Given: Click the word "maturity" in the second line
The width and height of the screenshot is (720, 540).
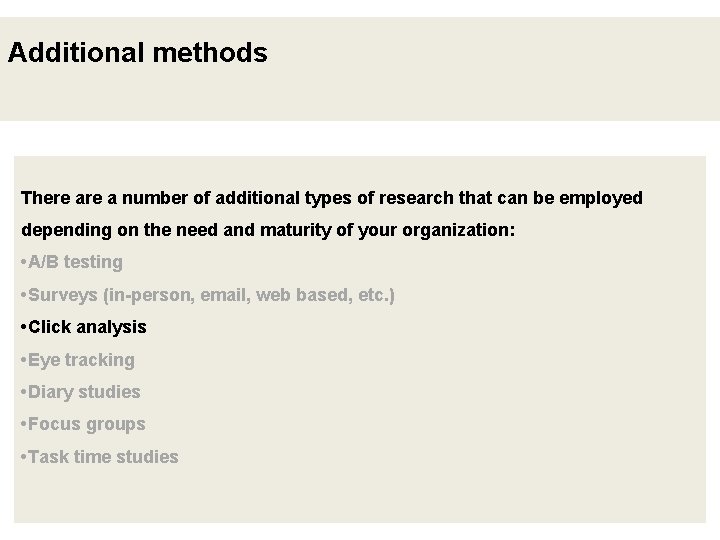Looking at the screenshot, I should 296,231.
